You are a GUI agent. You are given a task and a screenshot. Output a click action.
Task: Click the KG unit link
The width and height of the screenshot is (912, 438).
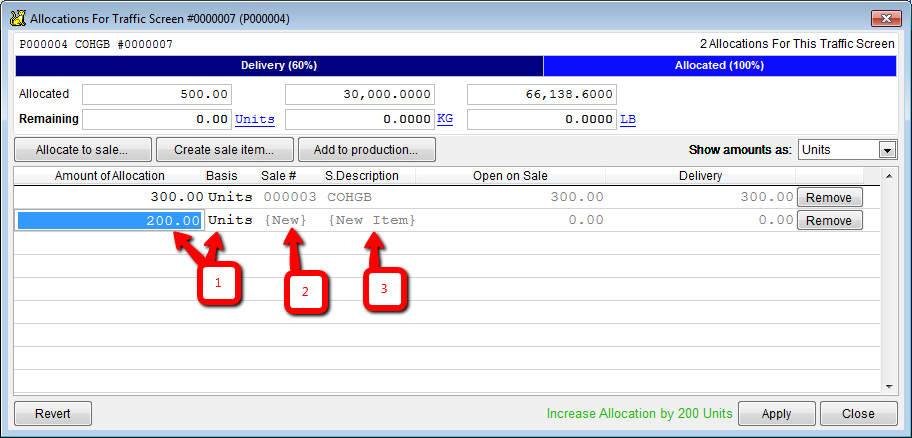click(445, 119)
